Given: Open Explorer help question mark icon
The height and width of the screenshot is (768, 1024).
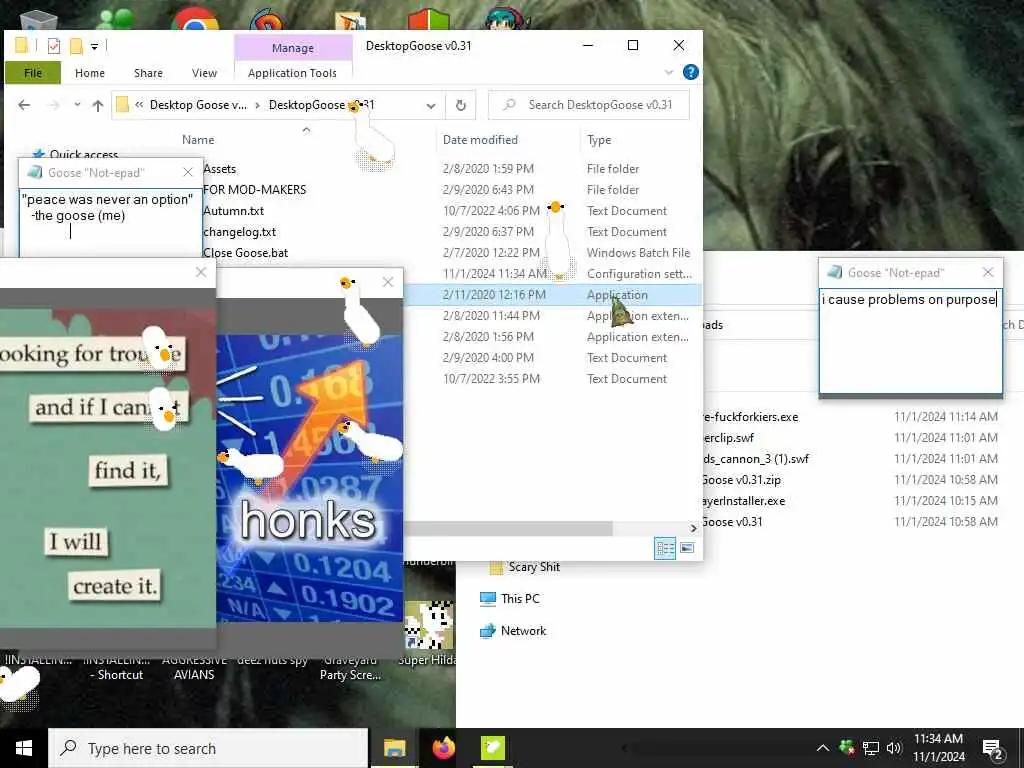Looking at the screenshot, I should coord(690,72).
